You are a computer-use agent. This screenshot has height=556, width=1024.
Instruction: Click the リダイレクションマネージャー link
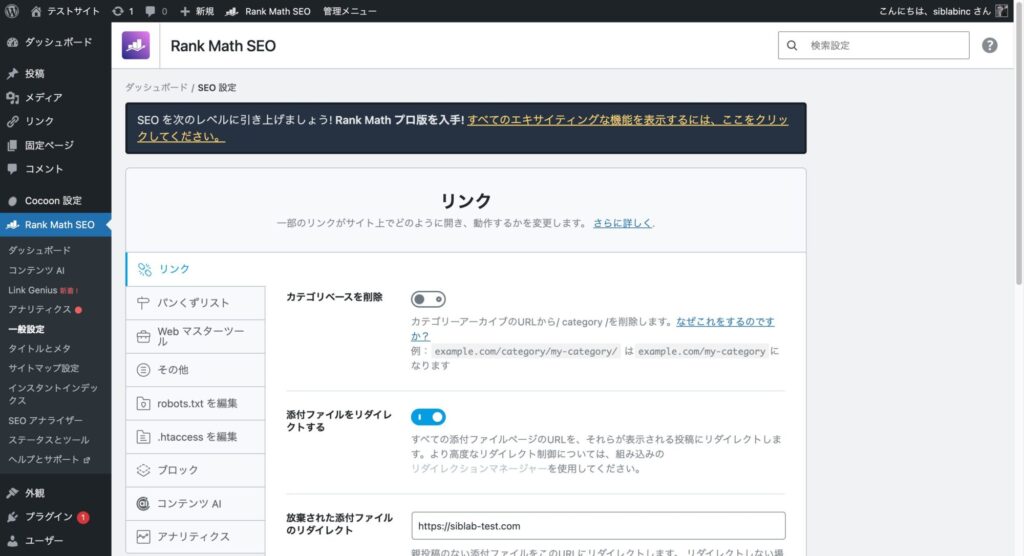(479, 468)
